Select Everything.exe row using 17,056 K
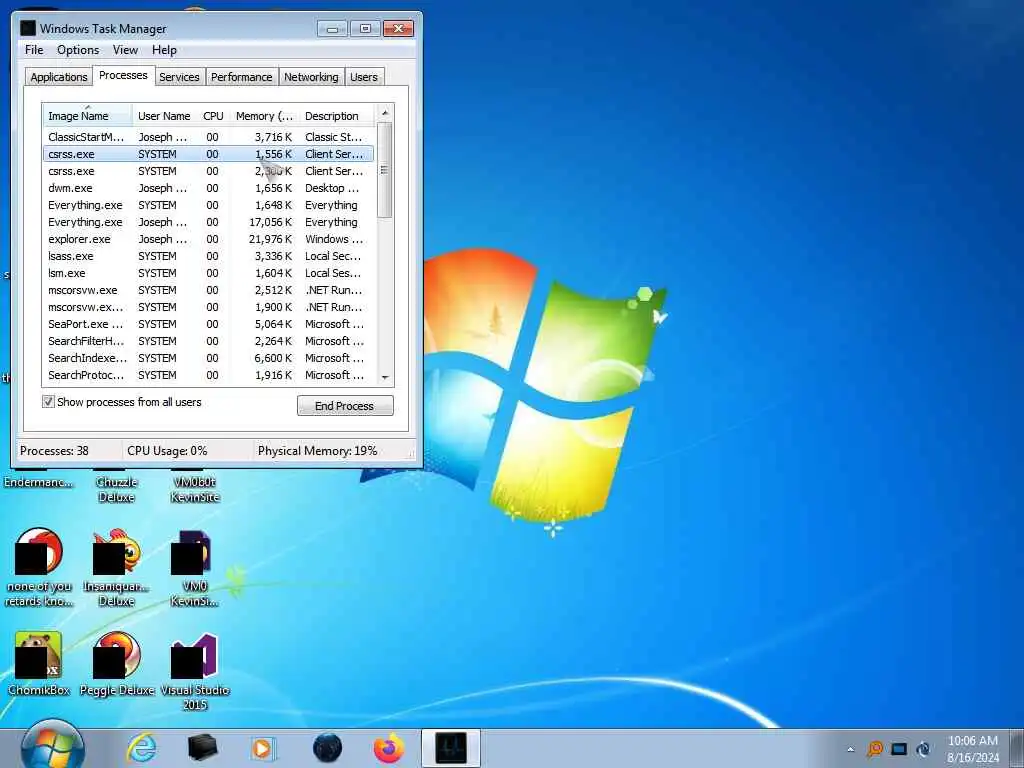 click(x=209, y=222)
